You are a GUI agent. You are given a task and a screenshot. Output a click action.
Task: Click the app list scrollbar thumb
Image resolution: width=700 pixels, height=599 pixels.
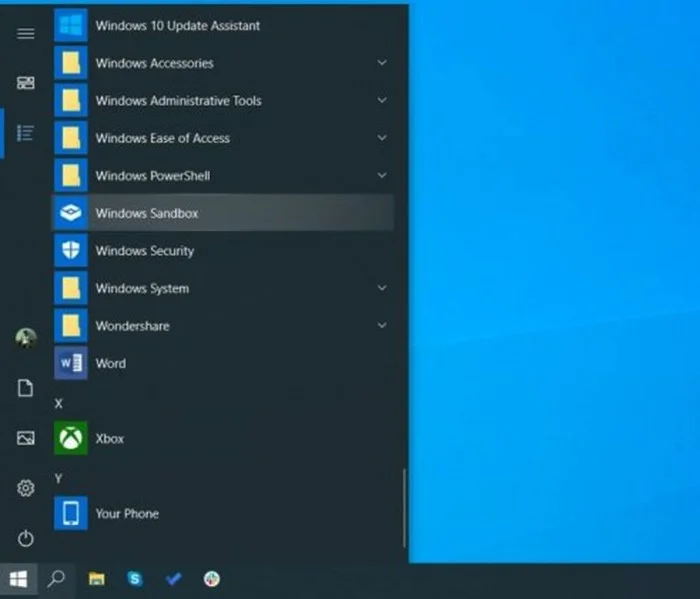click(404, 508)
